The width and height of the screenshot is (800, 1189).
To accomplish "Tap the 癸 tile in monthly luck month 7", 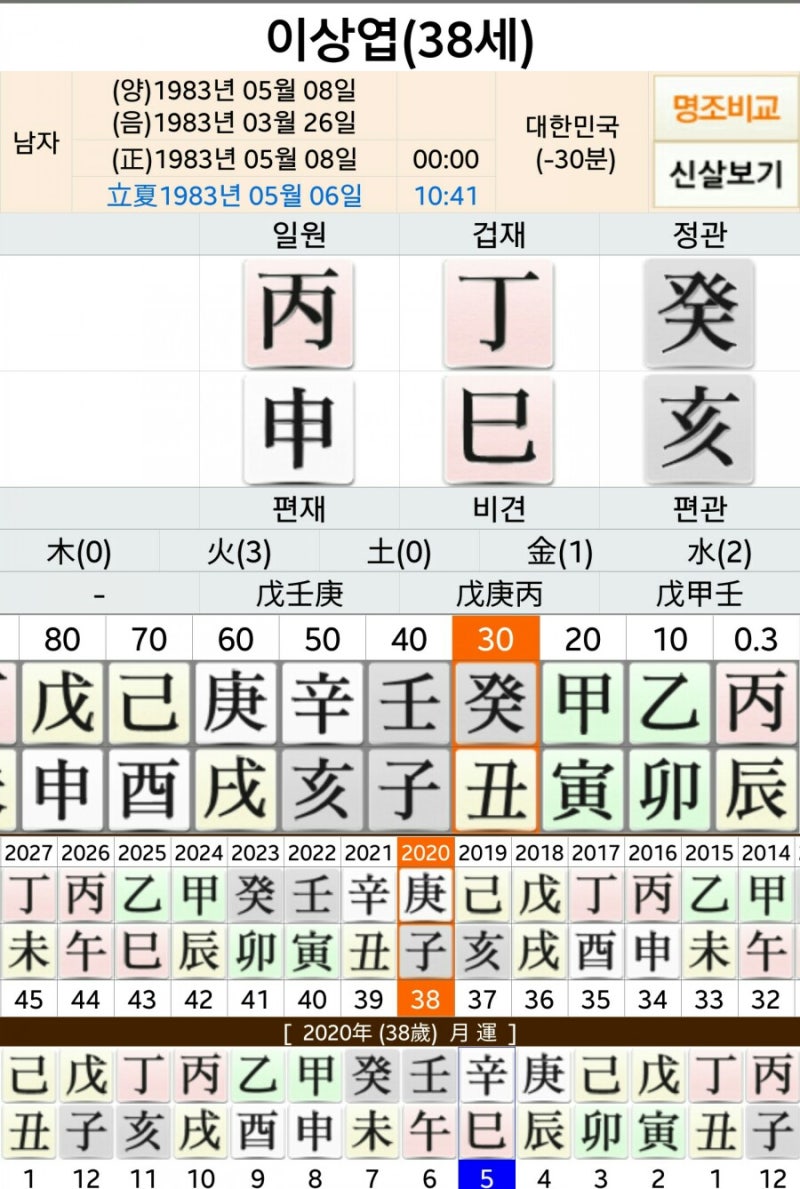I will point(372,1074).
